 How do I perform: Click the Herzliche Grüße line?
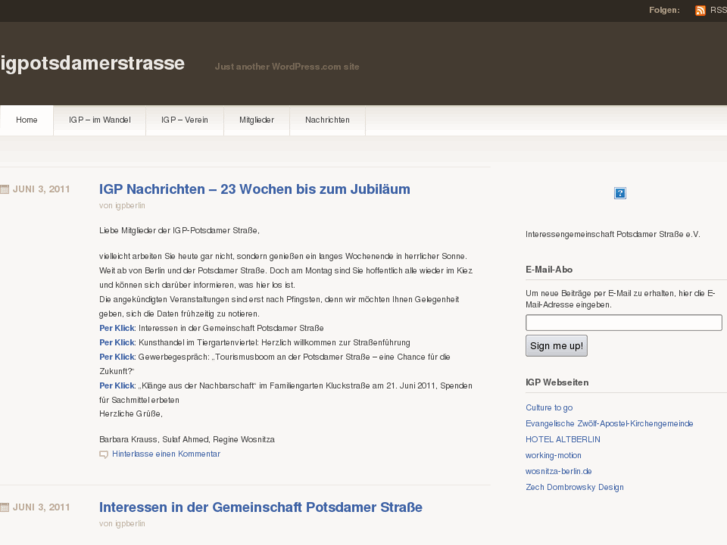[x=131, y=414]
